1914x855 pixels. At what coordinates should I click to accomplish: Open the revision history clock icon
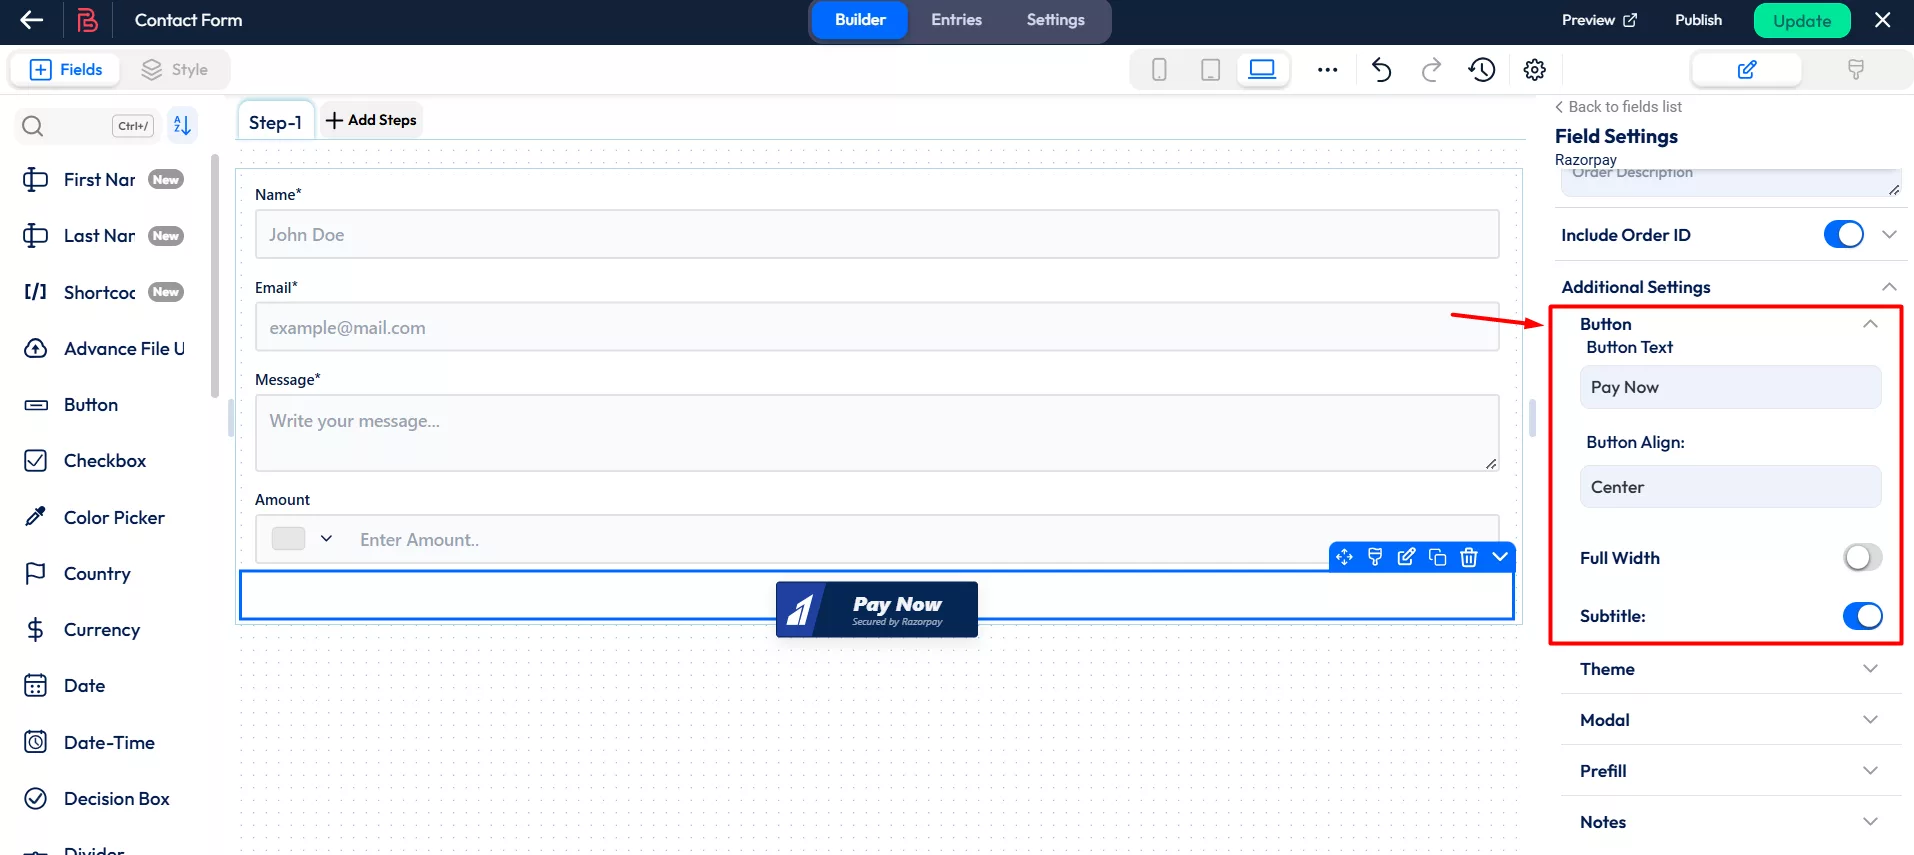1481,69
